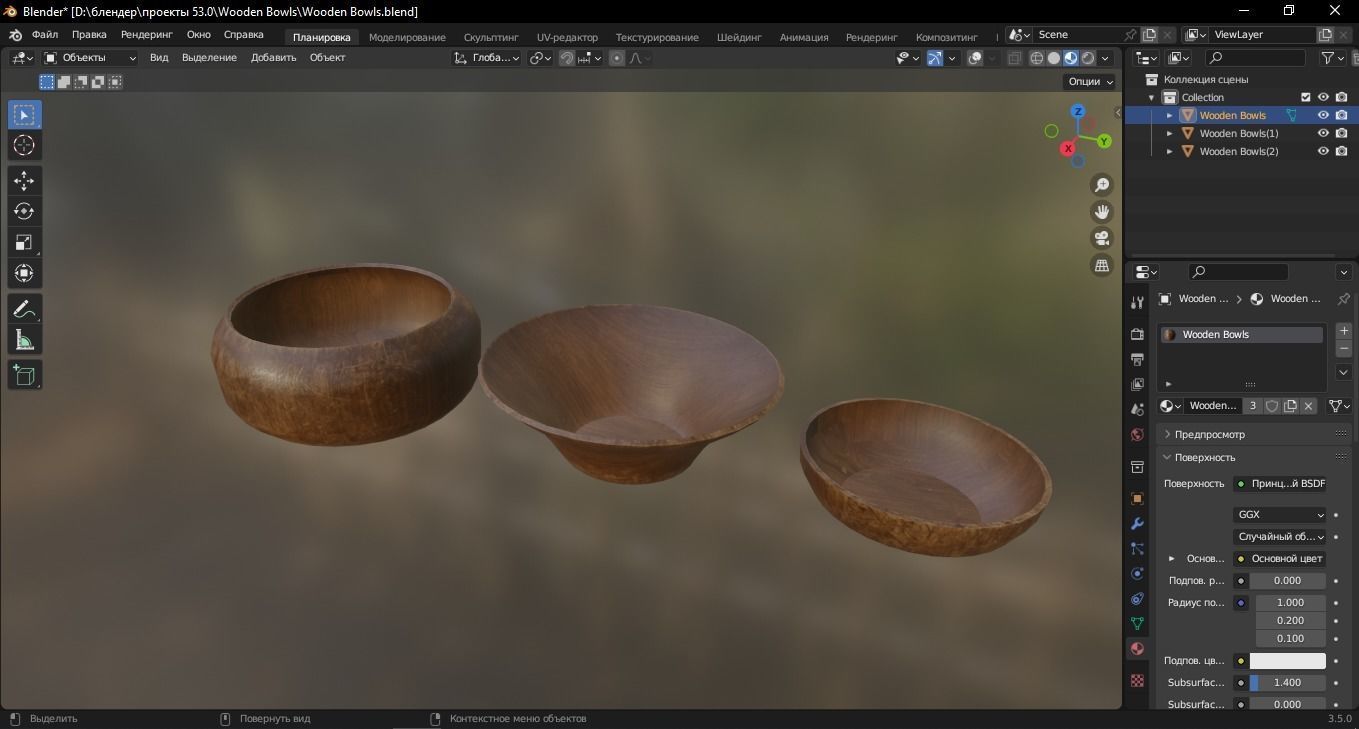Screen dimensions: 1359x729
Task: Hide the Collection via eye icon
Action: [x=1323, y=97]
